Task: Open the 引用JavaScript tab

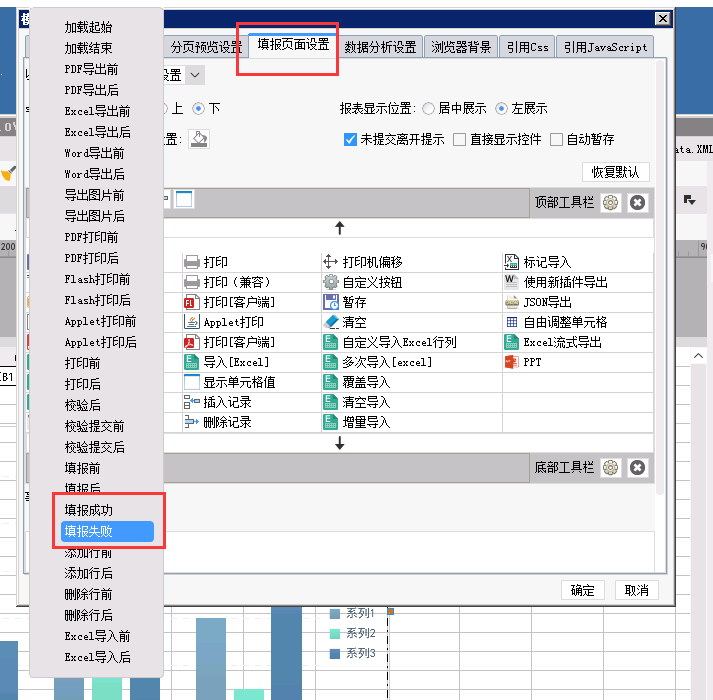Action: click(x=605, y=47)
